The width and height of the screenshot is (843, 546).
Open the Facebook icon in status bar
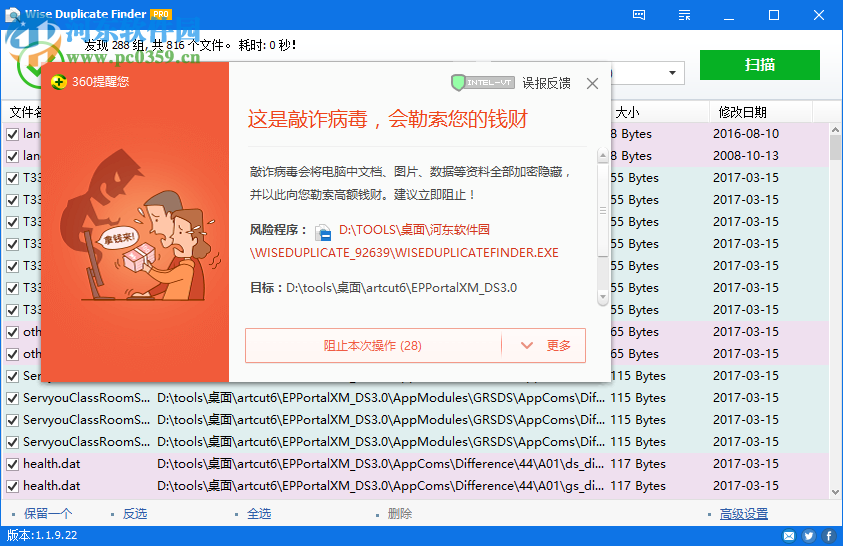[x=828, y=536]
